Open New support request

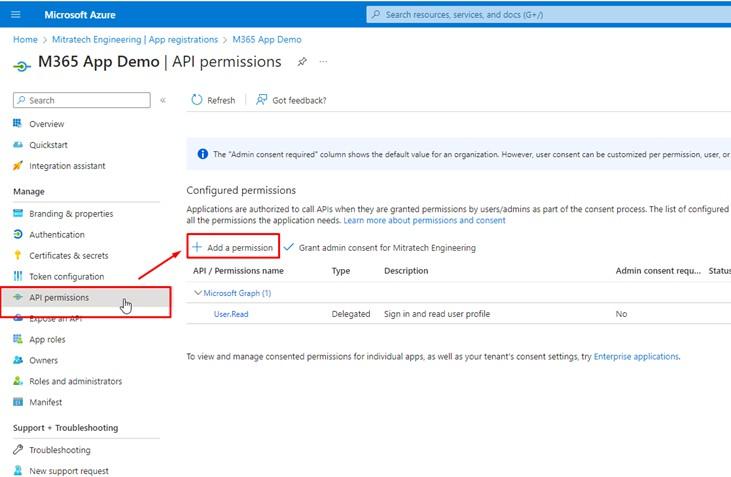coord(69,471)
